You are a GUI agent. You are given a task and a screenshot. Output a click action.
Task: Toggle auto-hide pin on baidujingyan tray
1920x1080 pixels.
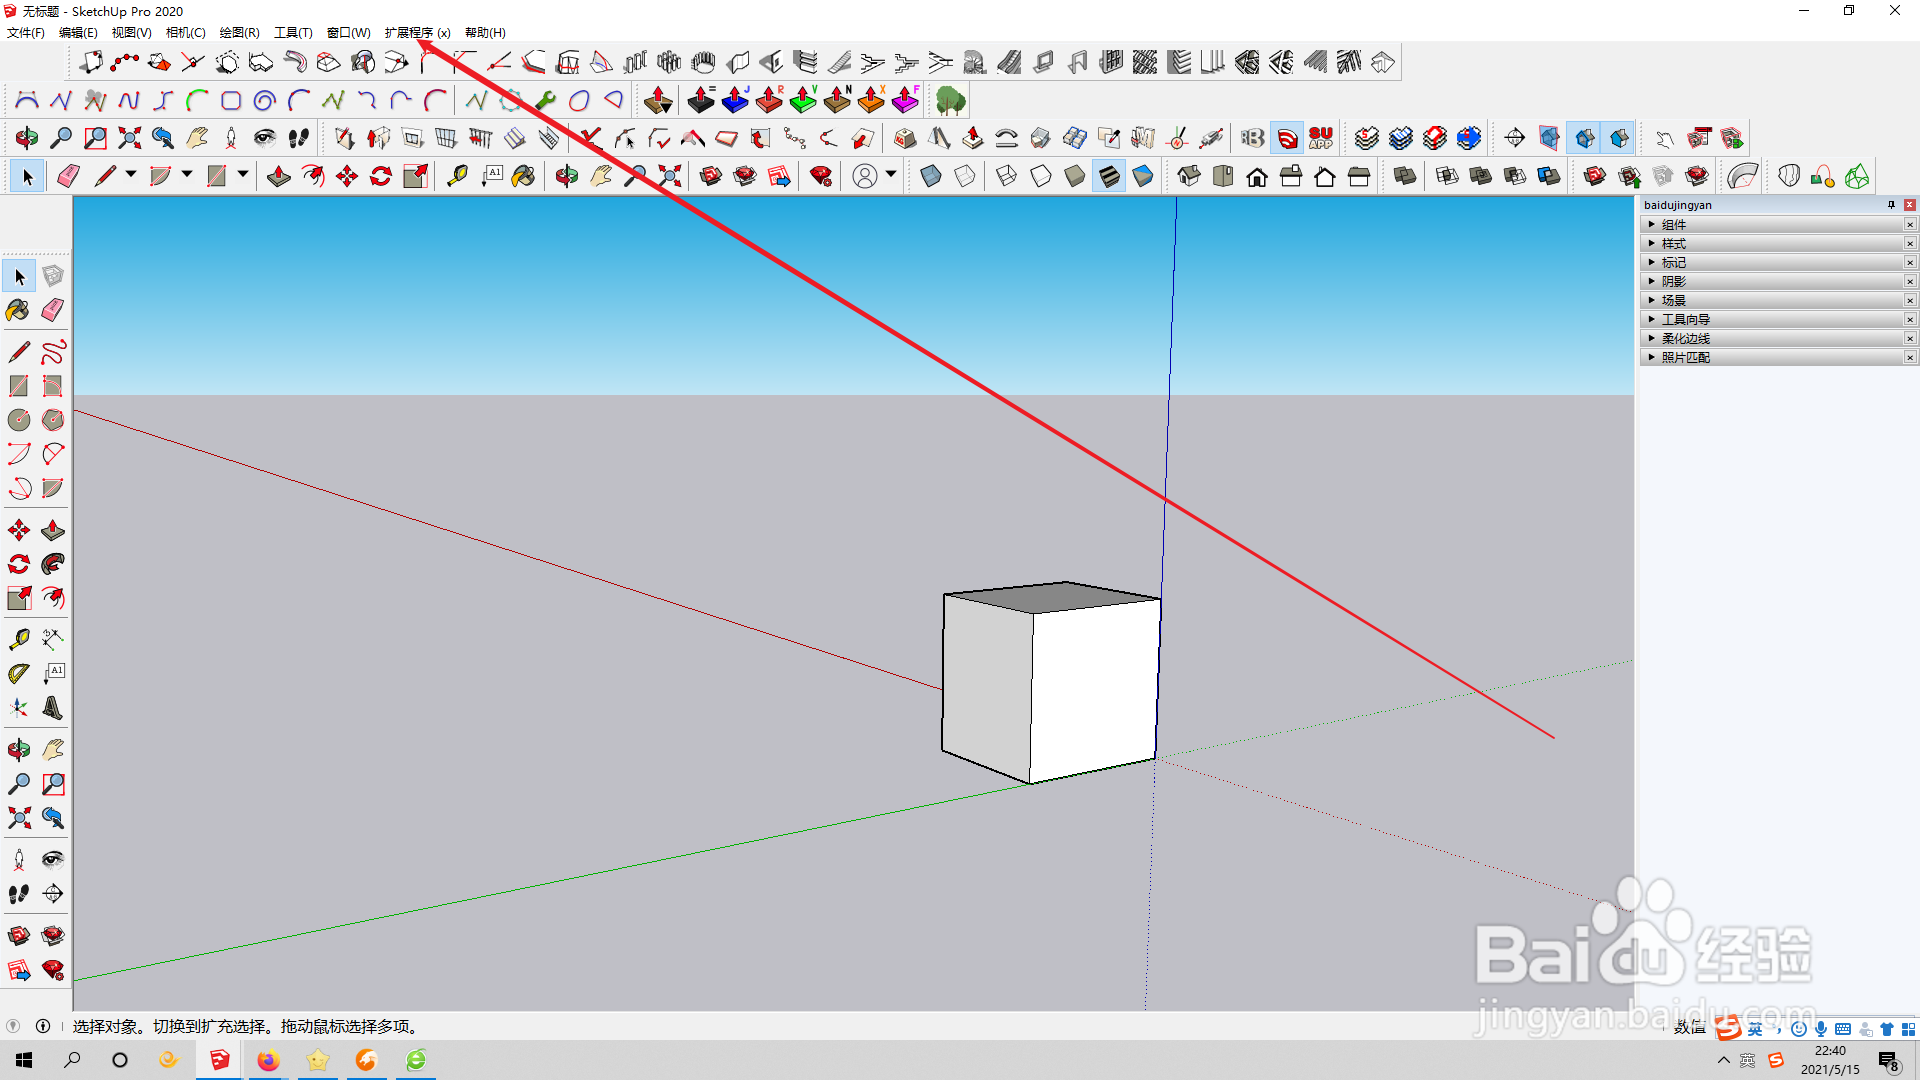[1891, 205]
